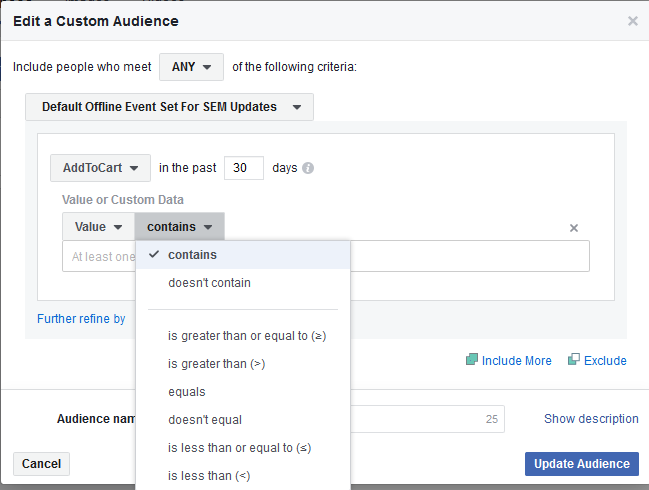649x490 pixels.
Task: Open the Show description link
Action: pyautogui.click(x=591, y=419)
